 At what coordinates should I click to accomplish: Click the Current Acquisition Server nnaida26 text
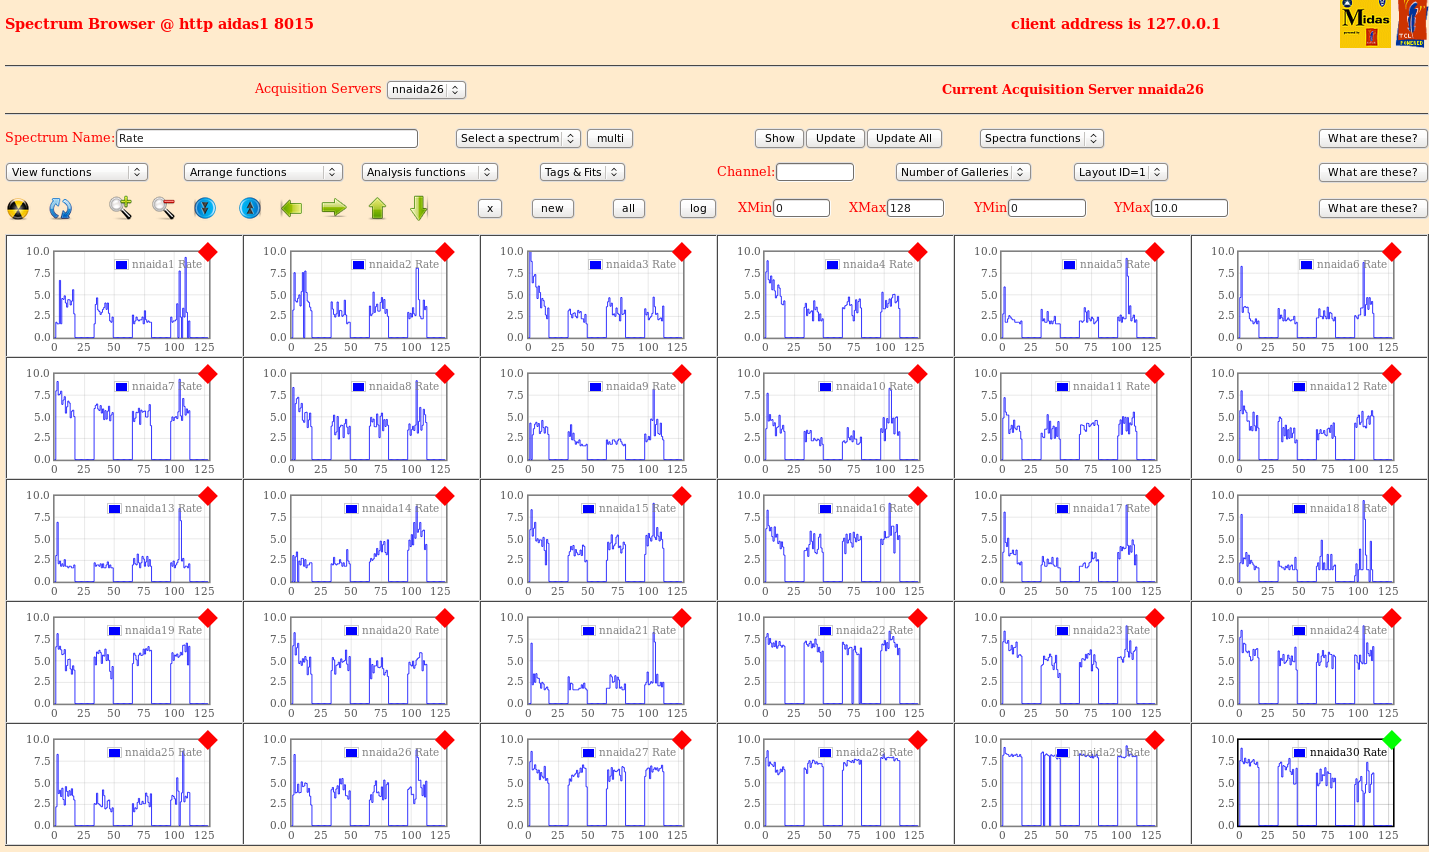click(1072, 89)
